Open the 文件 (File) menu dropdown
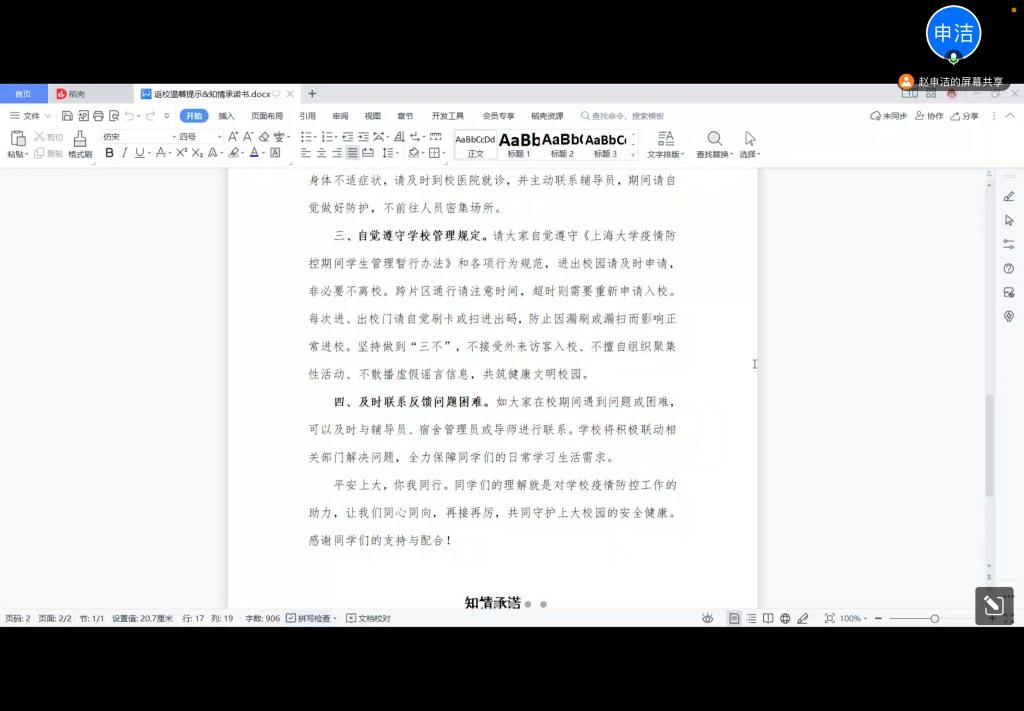Viewport: 1024px width, 711px height. point(30,116)
